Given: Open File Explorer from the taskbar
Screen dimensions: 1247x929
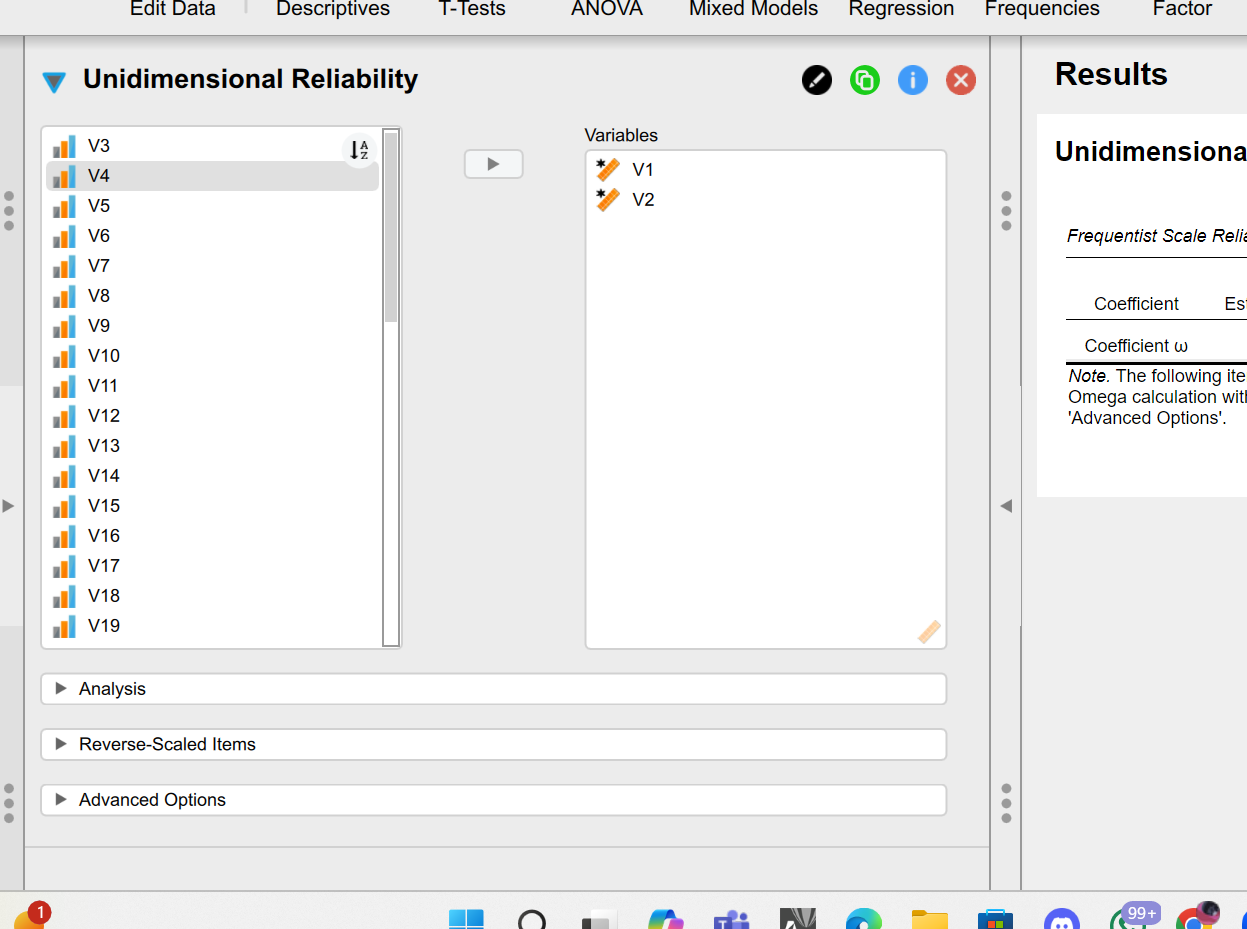Looking at the screenshot, I should 929,918.
